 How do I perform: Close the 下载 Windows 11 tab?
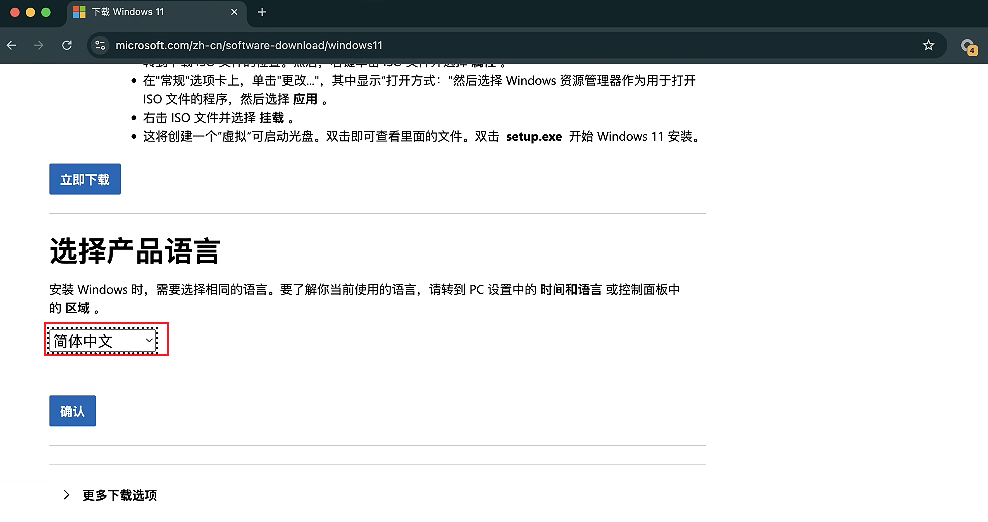234,12
